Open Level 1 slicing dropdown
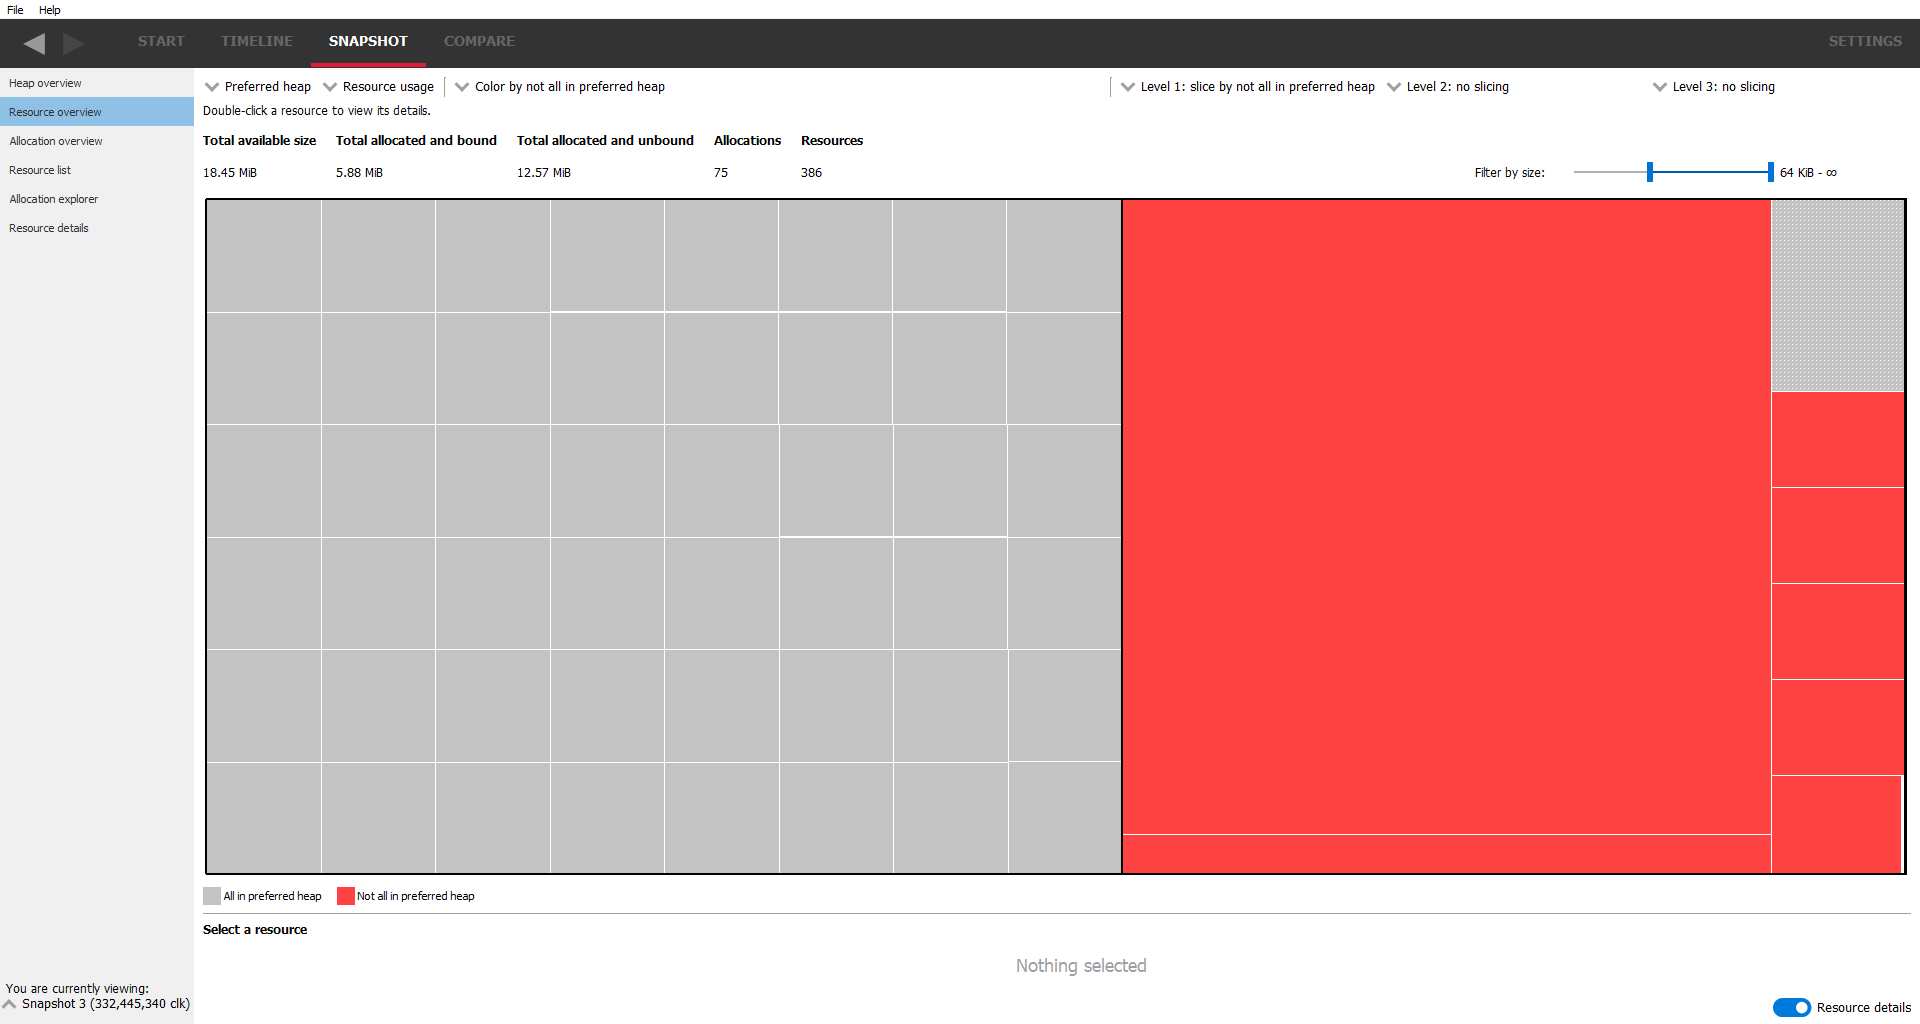 [x=1247, y=87]
